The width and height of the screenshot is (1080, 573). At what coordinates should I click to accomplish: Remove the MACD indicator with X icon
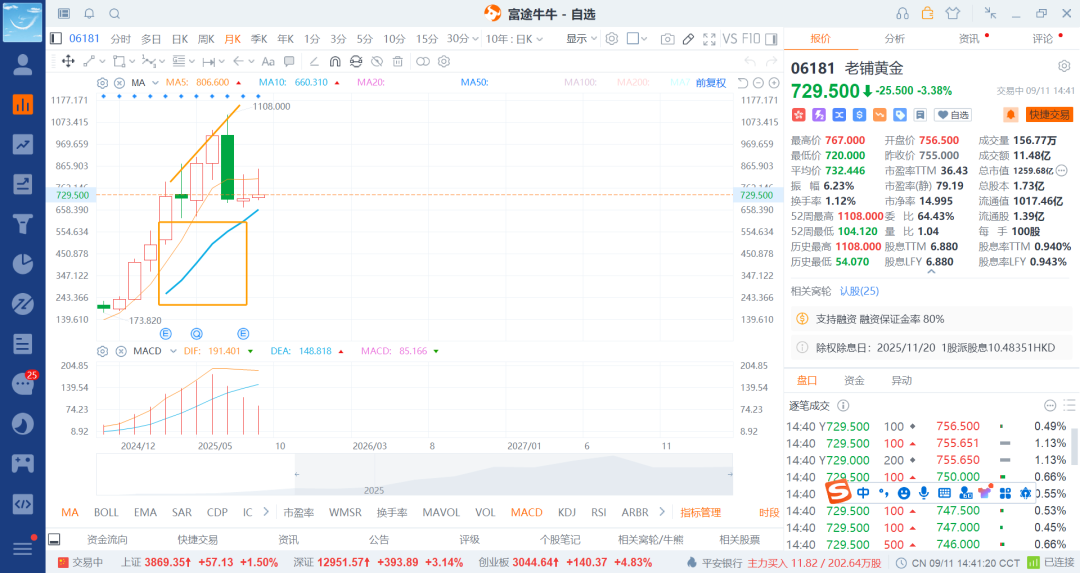(x=121, y=351)
